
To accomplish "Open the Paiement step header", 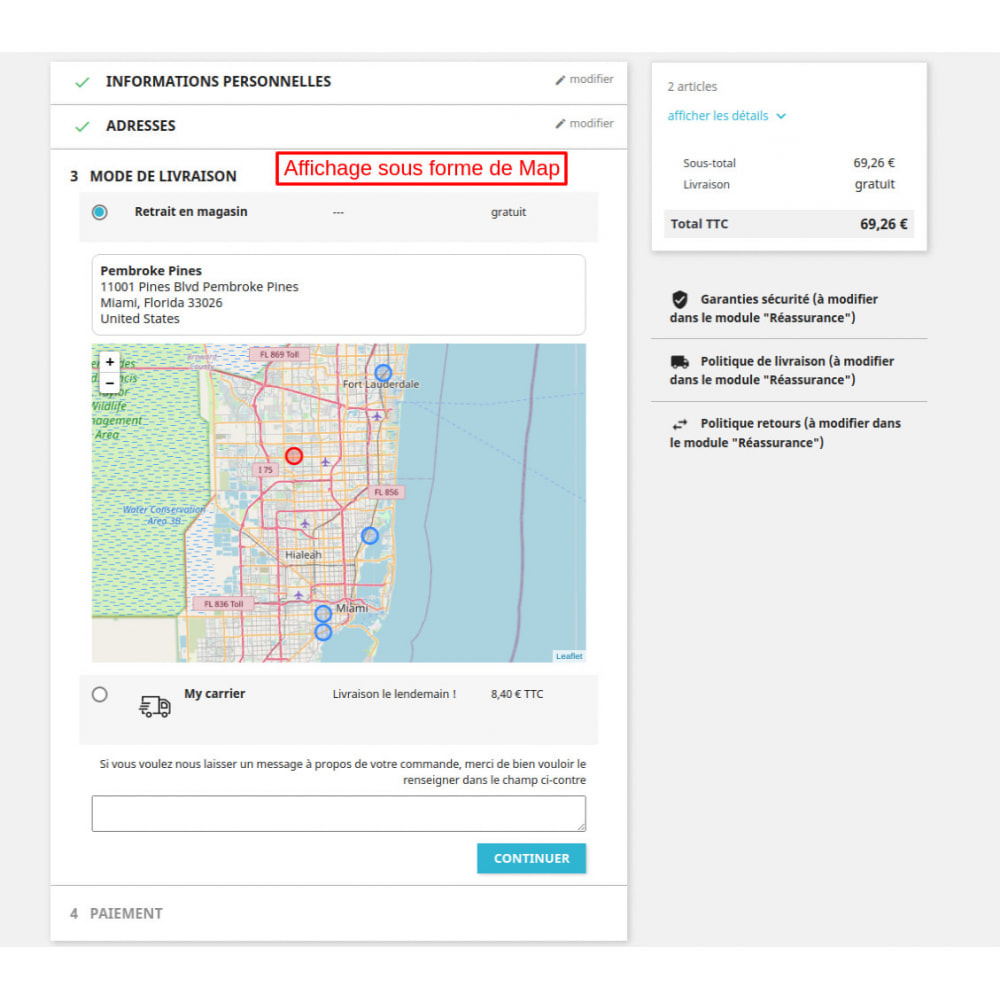I will coord(126,913).
